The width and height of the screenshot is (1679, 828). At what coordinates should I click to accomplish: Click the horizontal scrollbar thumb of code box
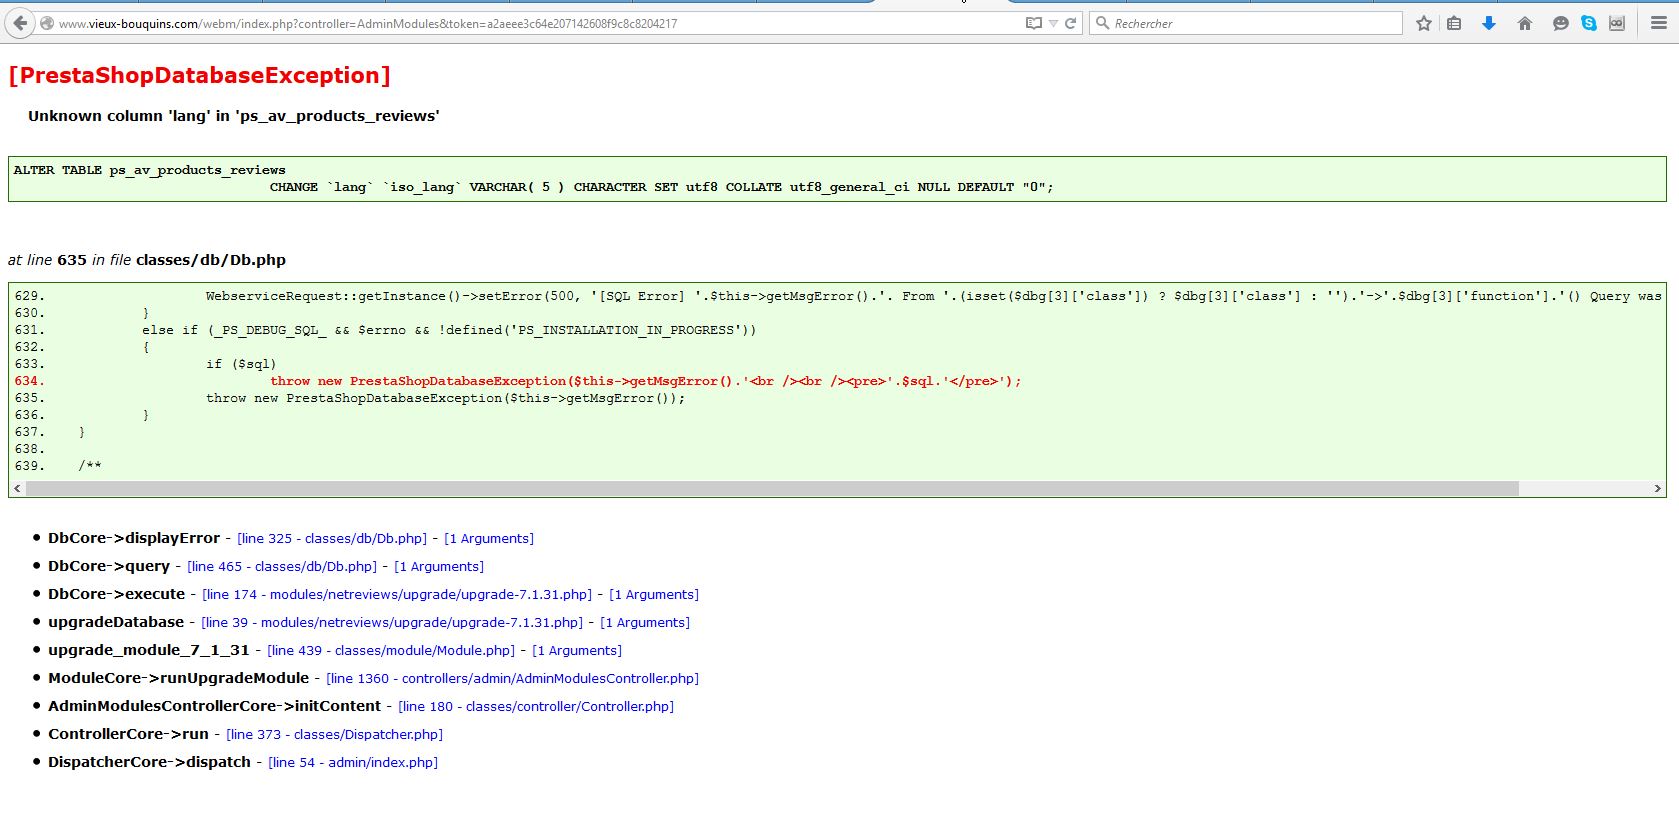(x=772, y=489)
